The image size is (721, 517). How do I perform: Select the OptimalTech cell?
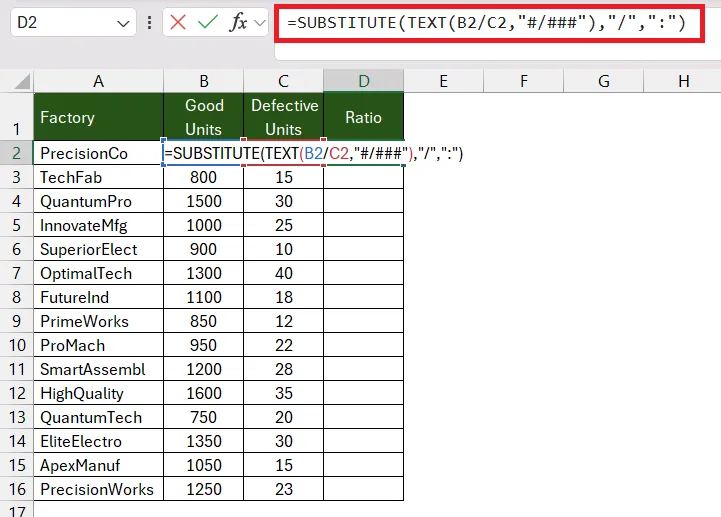click(98, 273)
